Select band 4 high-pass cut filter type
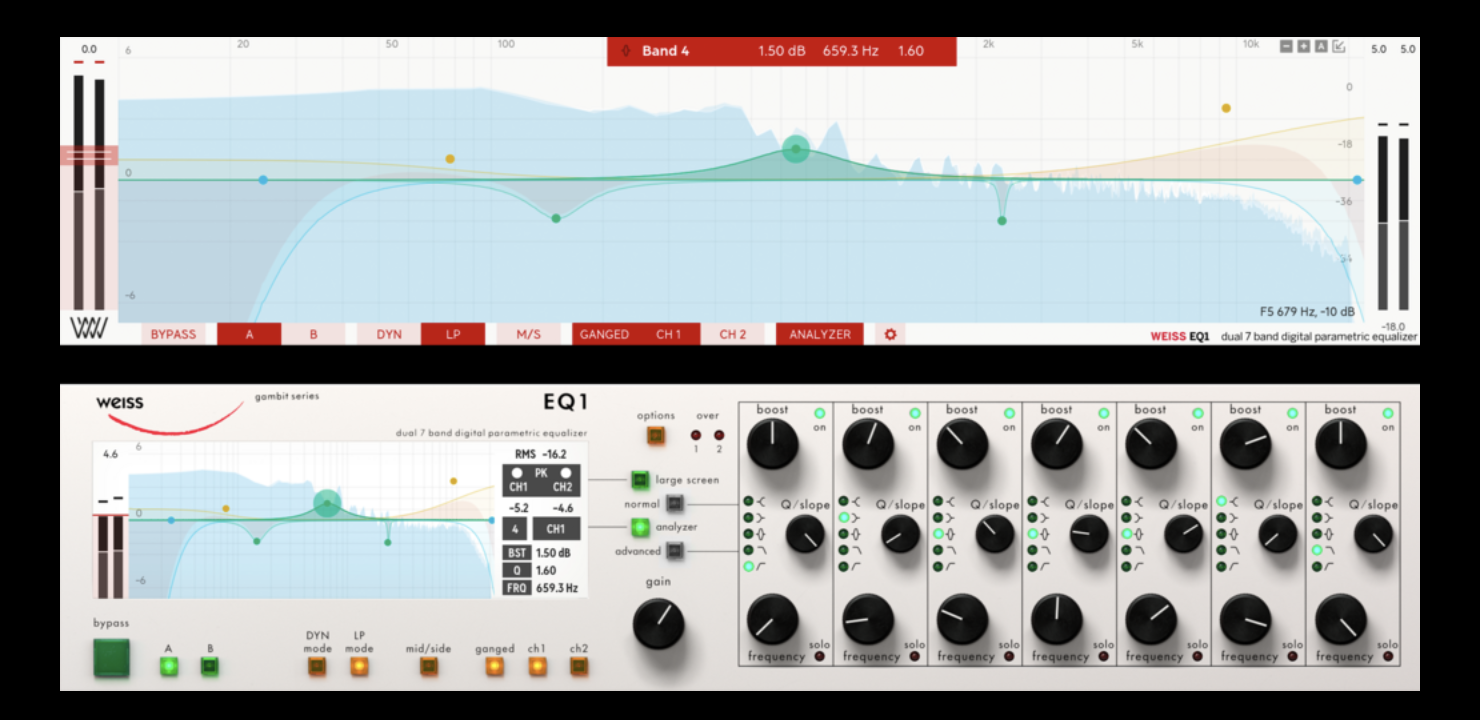Image resolution: width=1480 pixels, height=720 pixels. (x=1032, y=567)
